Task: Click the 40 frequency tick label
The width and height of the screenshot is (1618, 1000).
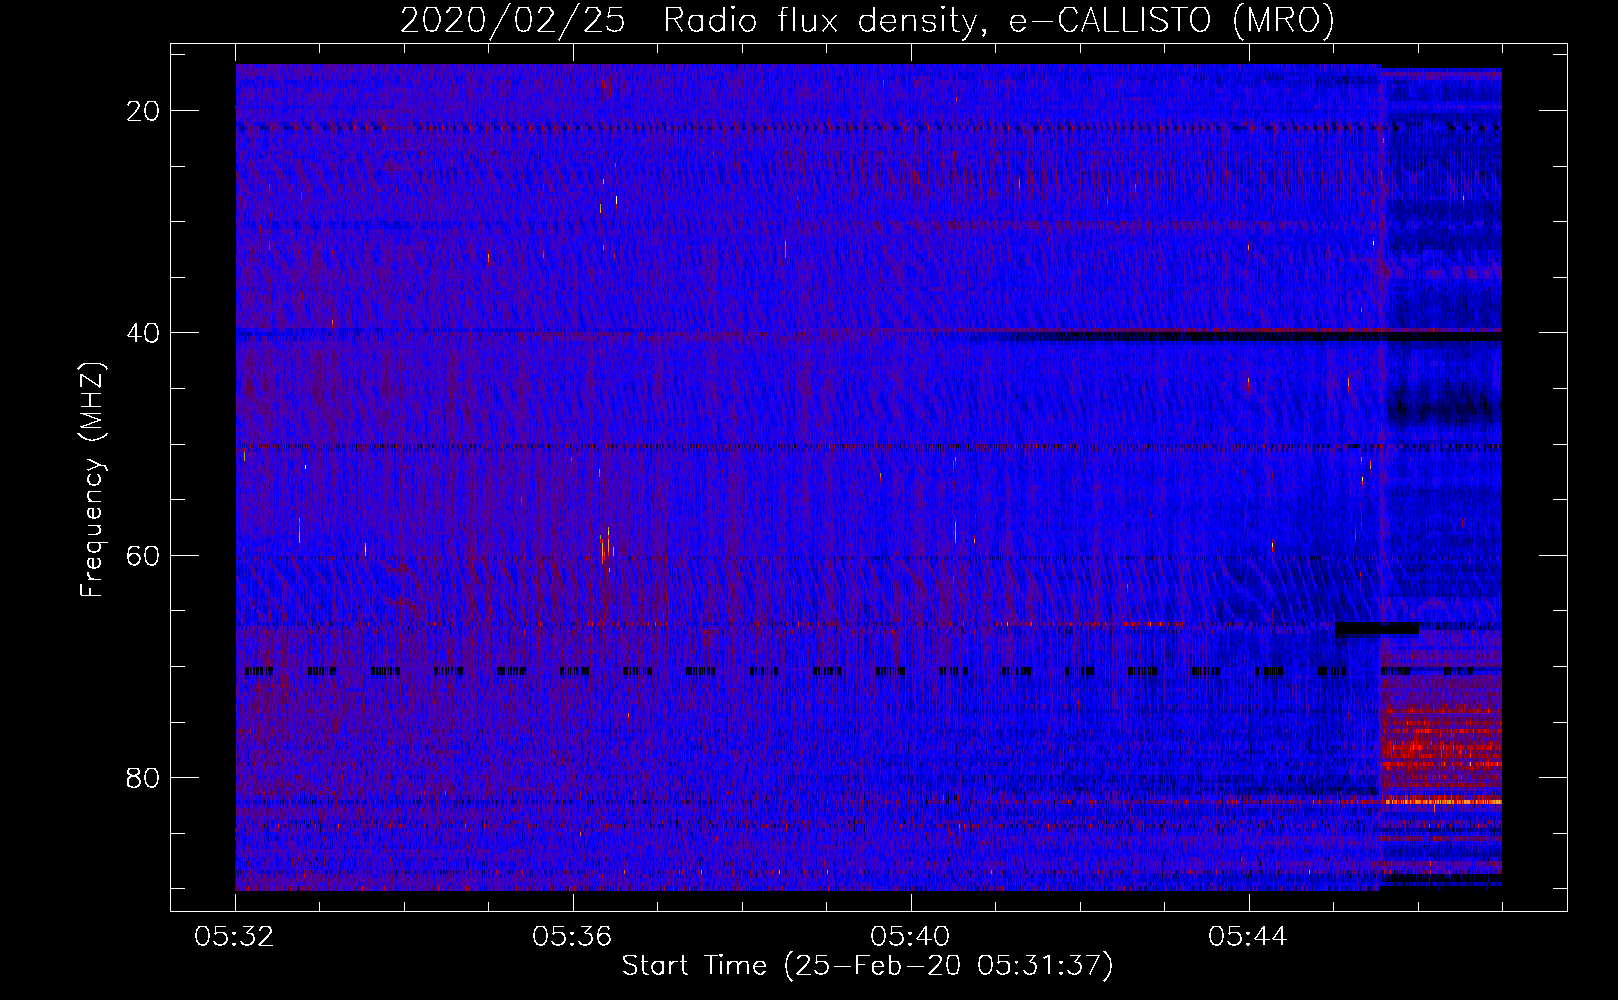Action: [x=144, y=333]
